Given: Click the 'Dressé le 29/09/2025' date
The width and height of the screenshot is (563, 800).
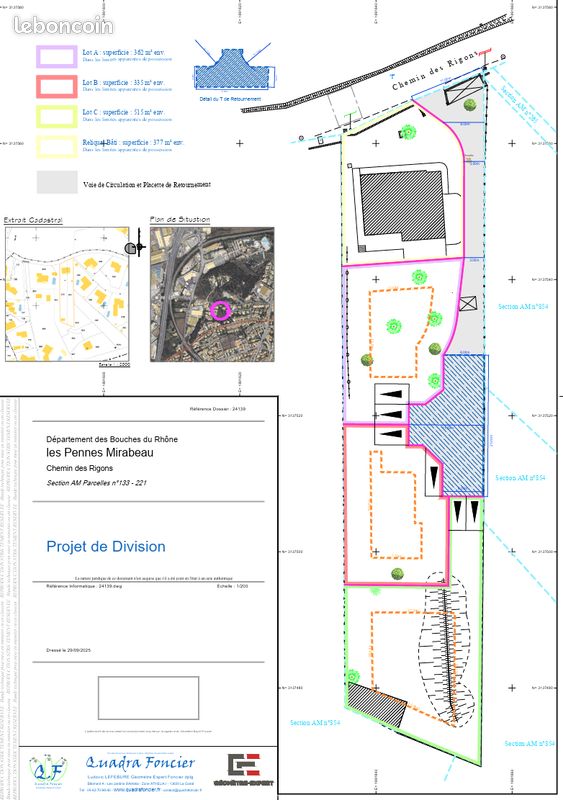Looking at the screenshot, I should (68, 651).
